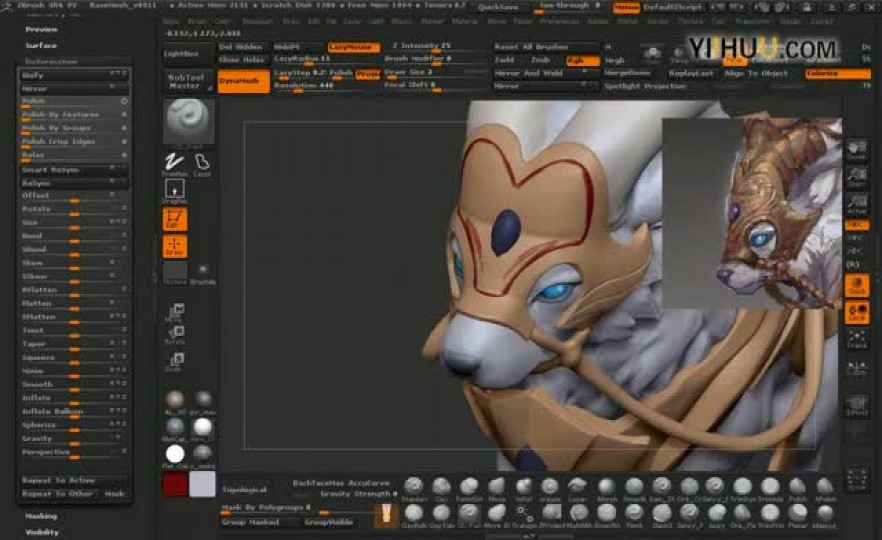Viewport: 882px width, 540px height.
Task: Pick the dark red main color swatch
Action: coord(175,485)
